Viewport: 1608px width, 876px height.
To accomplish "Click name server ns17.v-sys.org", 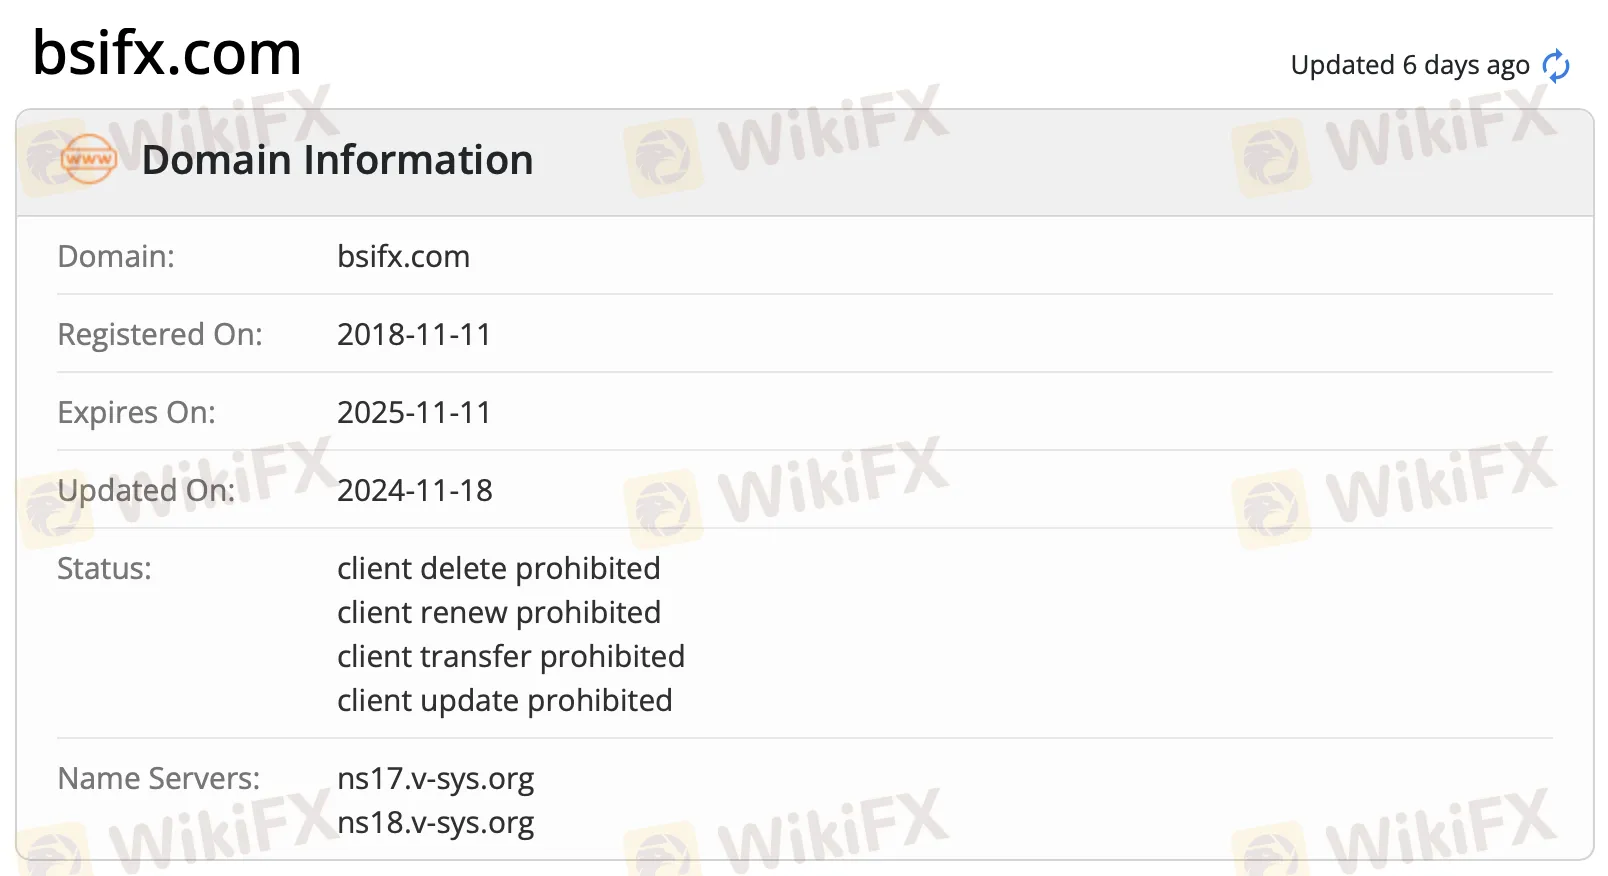I will tap(436, 778).
